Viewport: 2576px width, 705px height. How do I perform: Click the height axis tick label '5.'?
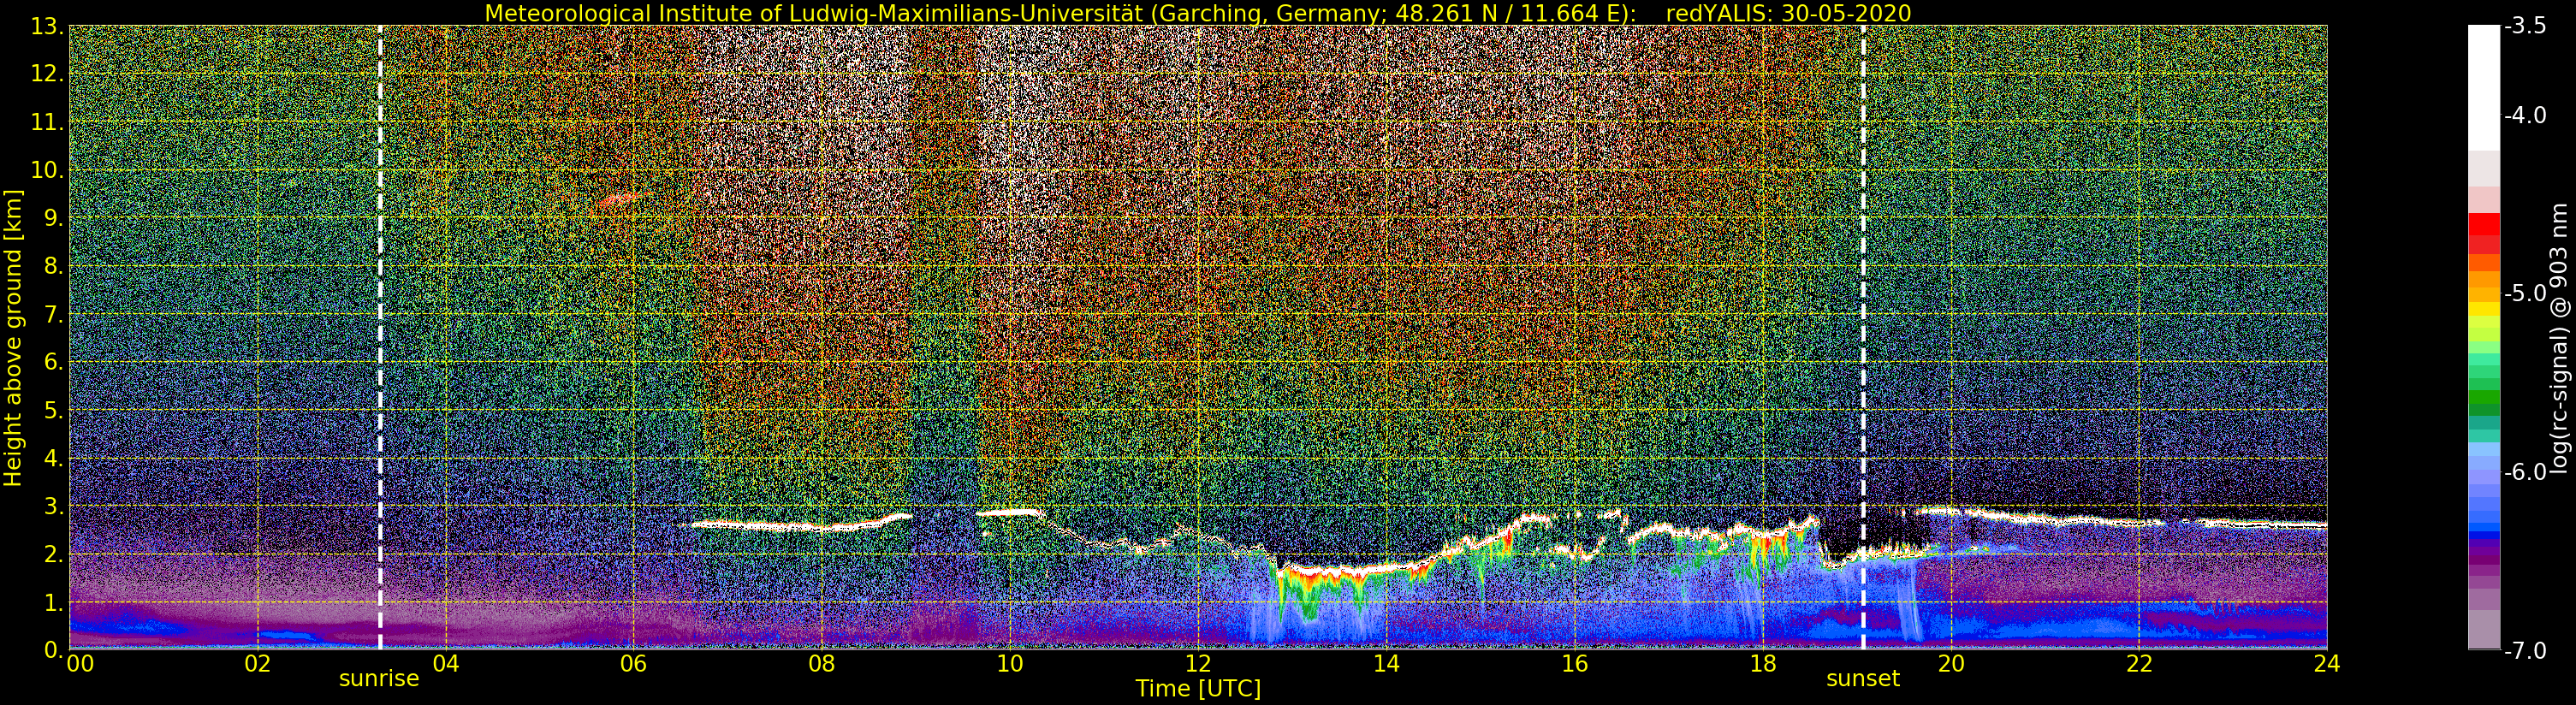click(x=54, y=411)
